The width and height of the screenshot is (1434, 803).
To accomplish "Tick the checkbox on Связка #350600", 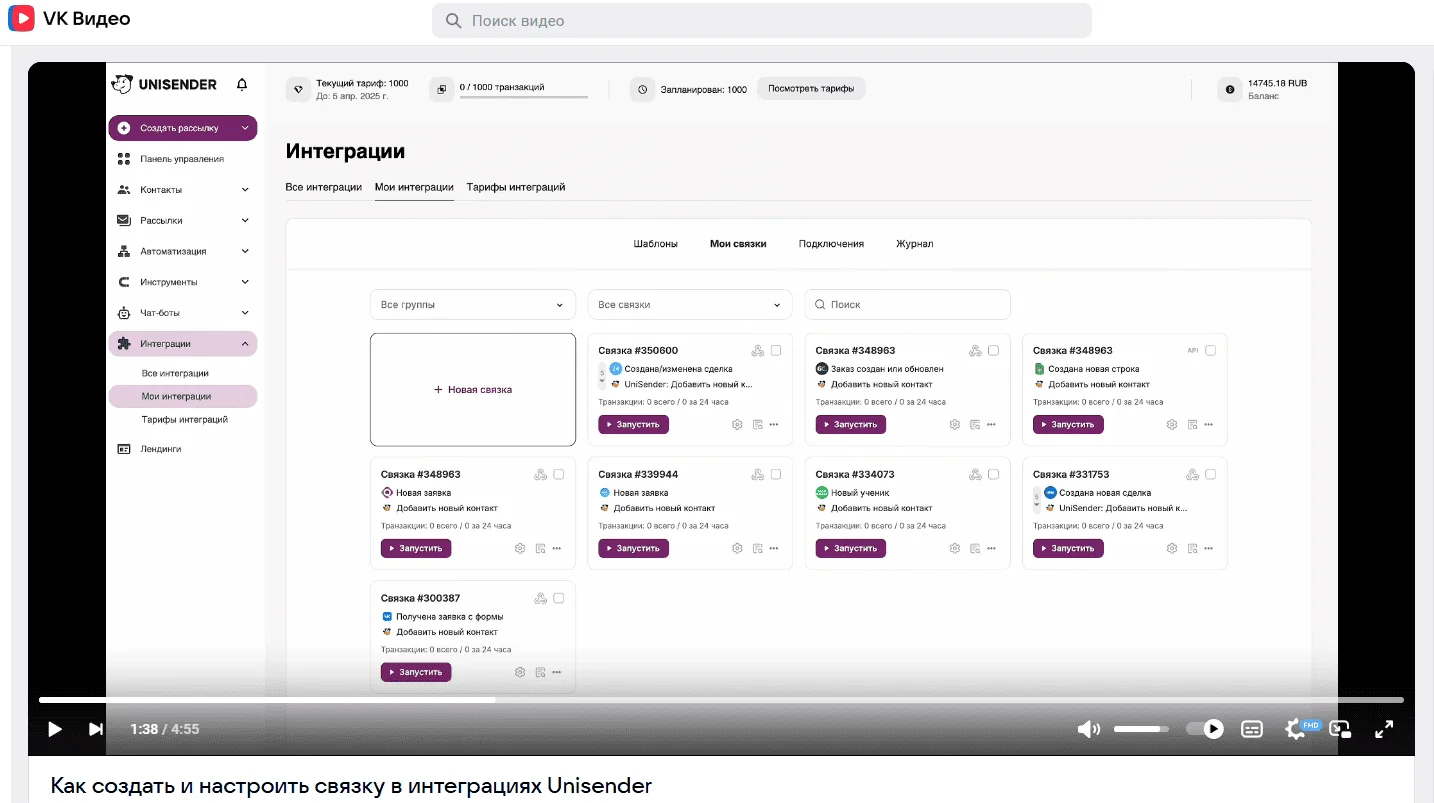I will click(776, 351).
